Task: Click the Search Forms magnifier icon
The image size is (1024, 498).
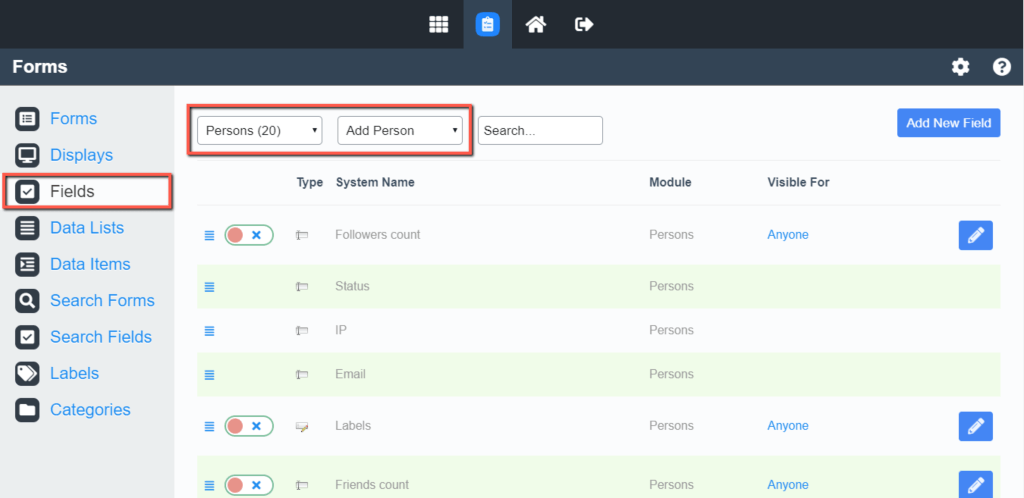Action: point(27,301)
